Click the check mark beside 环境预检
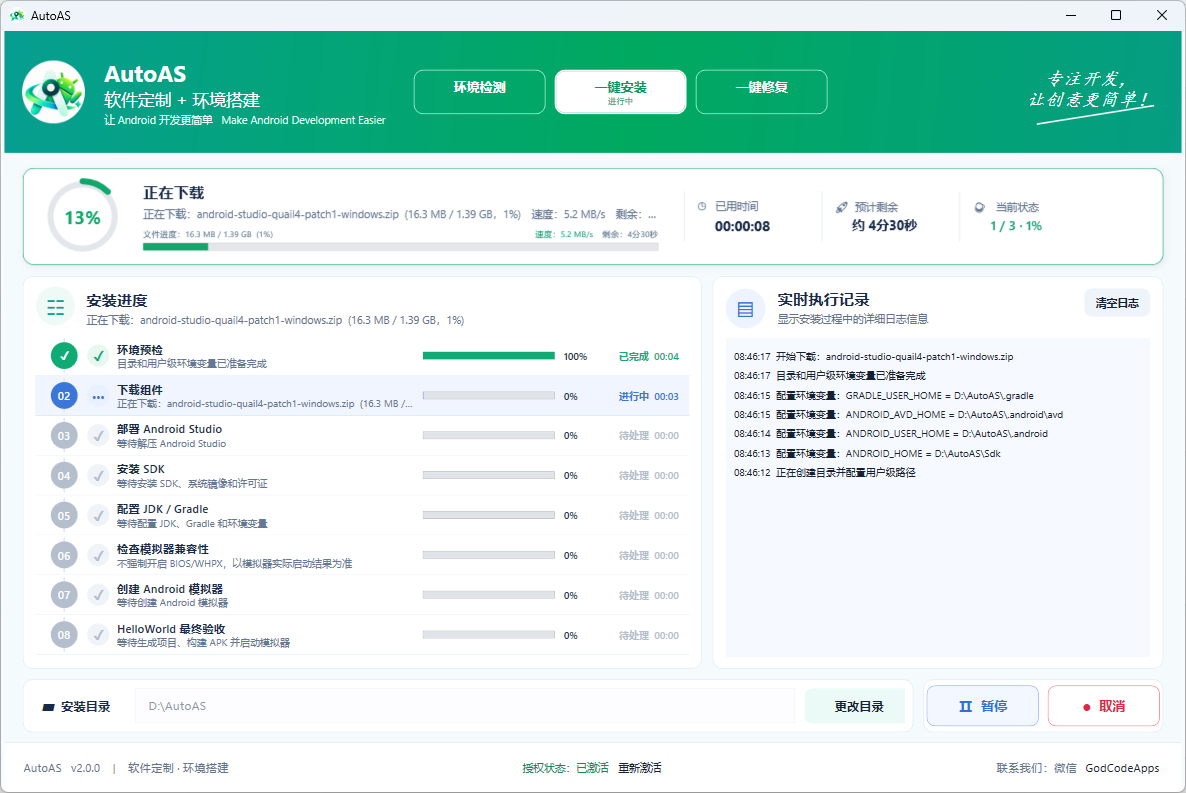 [x=98, y=356]
